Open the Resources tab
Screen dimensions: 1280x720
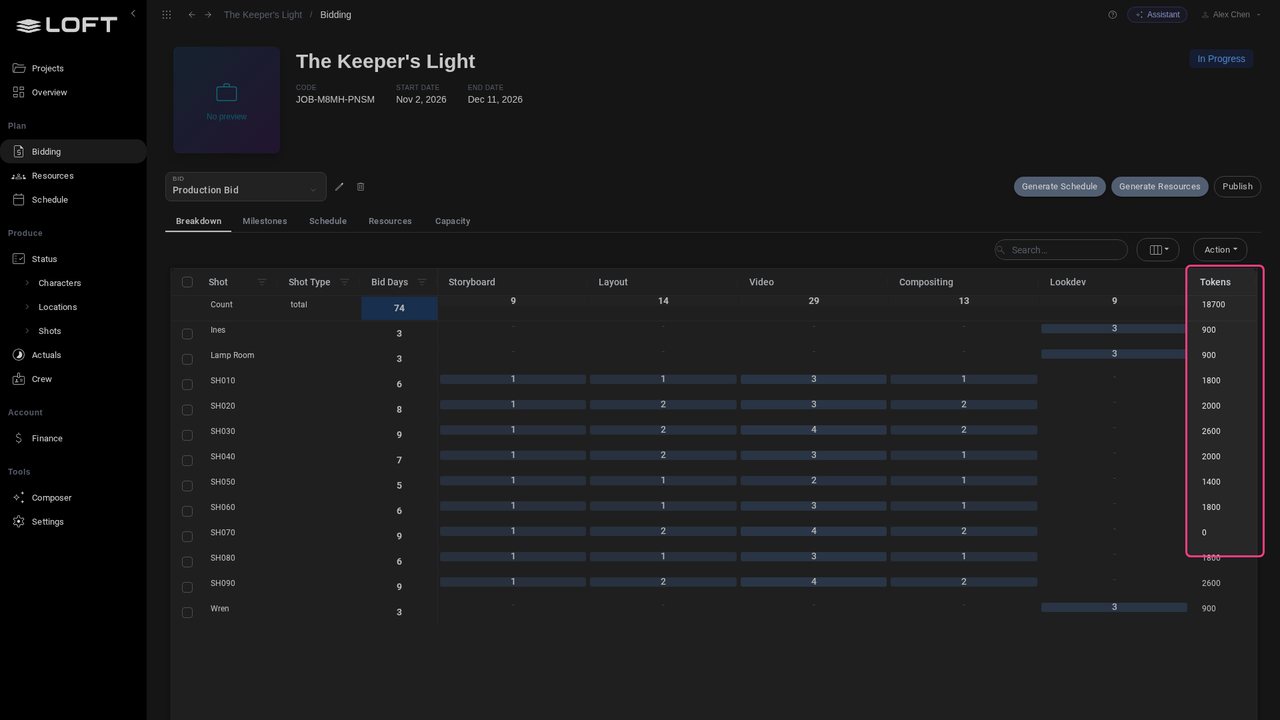coord(390,221)
